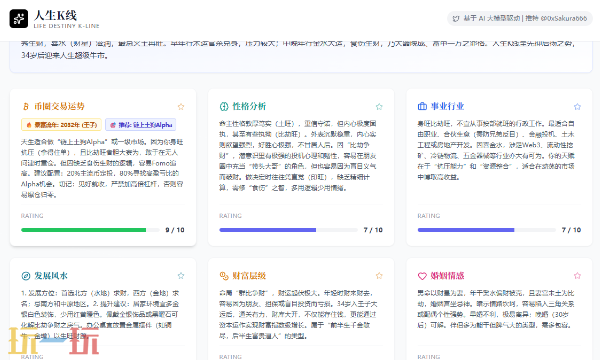Click the 性格分析 heading
Screen dimensions: 600x360
coord(249,106)
